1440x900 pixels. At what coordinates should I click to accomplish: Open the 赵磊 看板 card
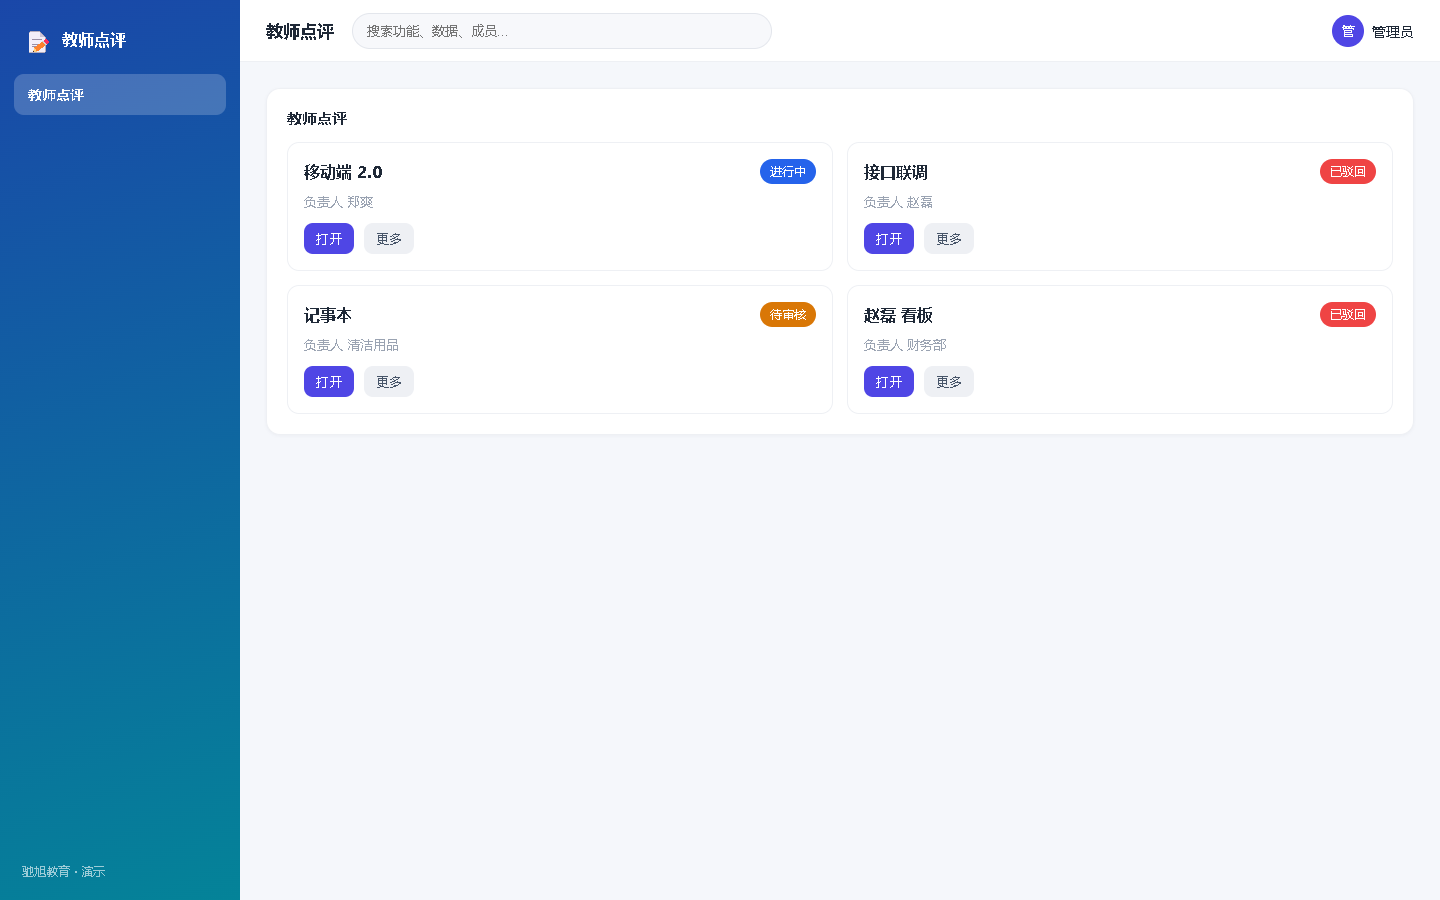tap(889, 382)
